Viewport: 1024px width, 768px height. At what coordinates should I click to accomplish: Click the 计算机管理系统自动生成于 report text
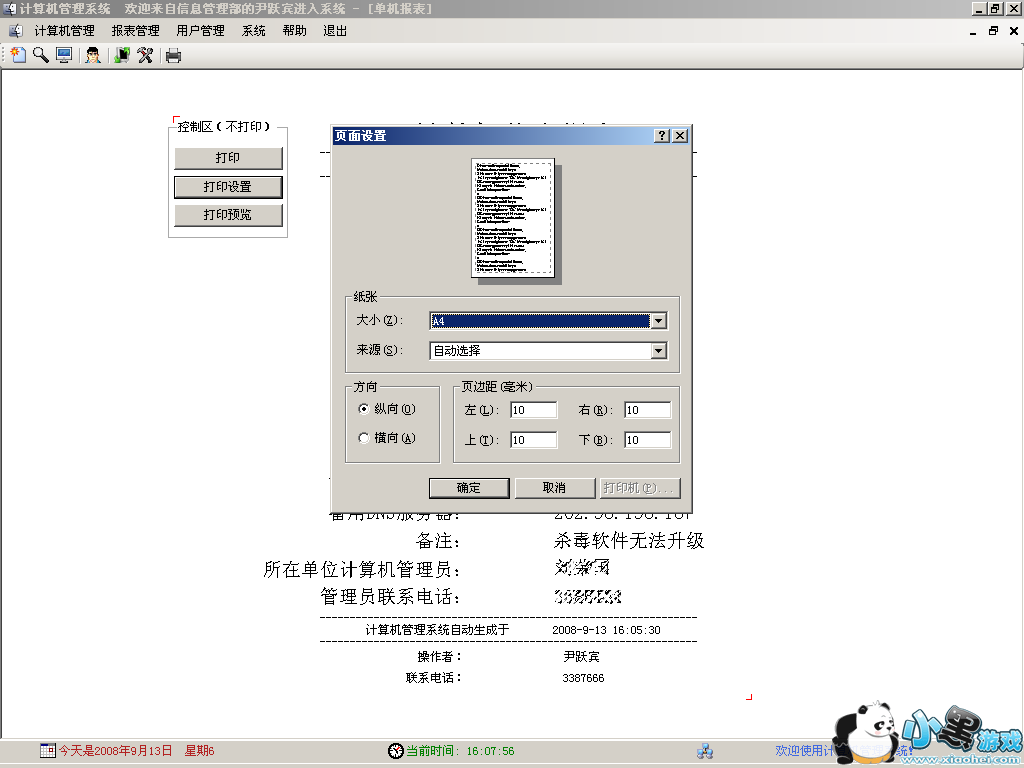coord(437,630)
